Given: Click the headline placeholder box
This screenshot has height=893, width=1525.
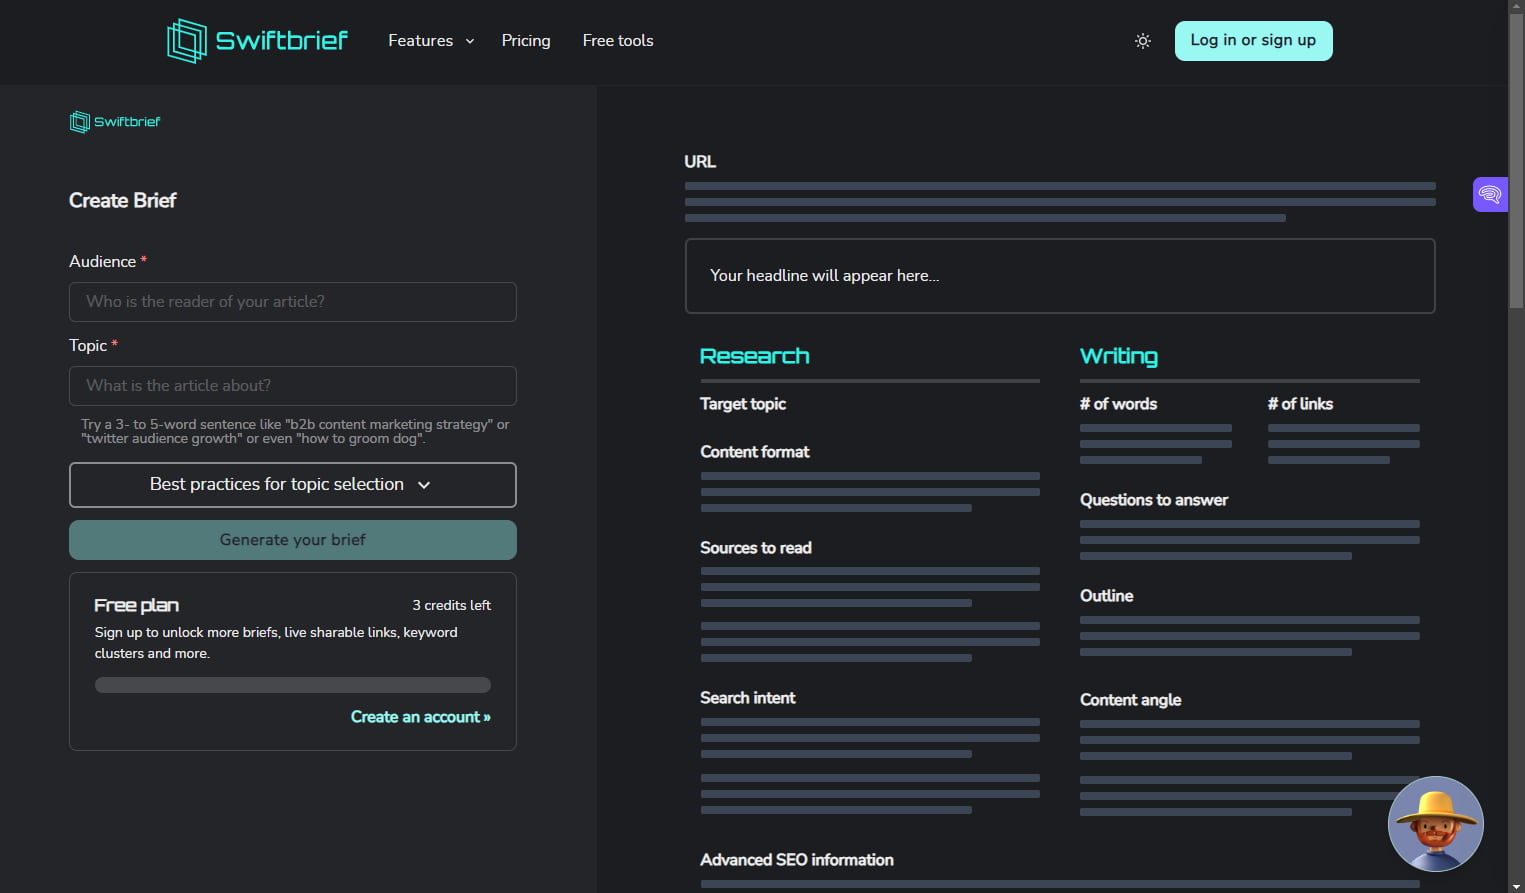Looking at the screenshot, I should 1059,275.
